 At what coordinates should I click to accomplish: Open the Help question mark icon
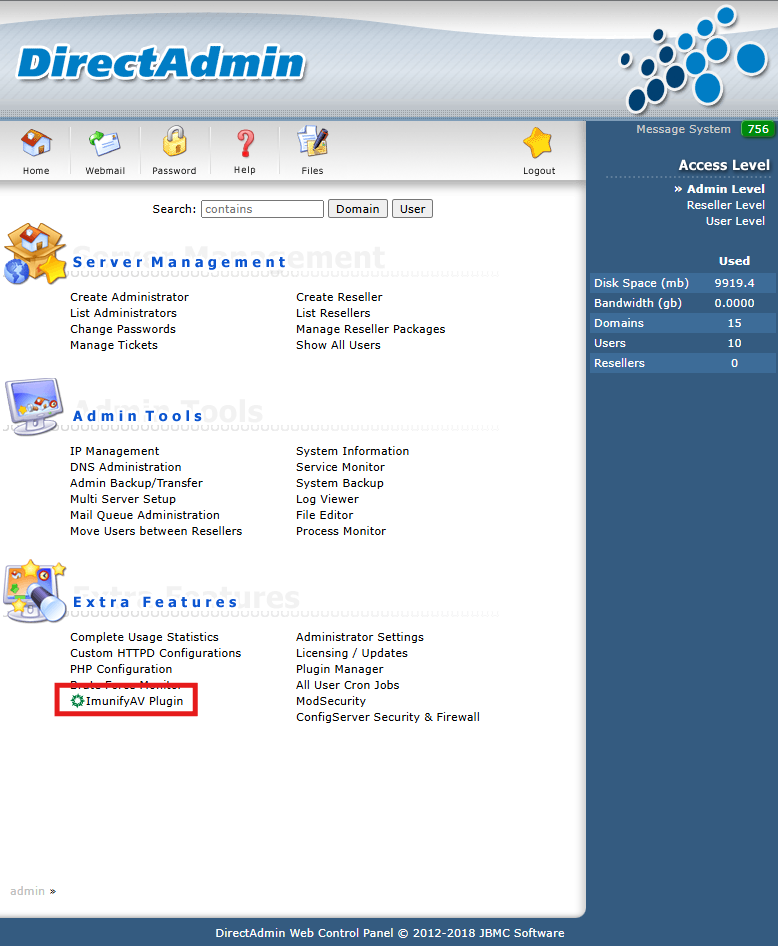point(245,145)
